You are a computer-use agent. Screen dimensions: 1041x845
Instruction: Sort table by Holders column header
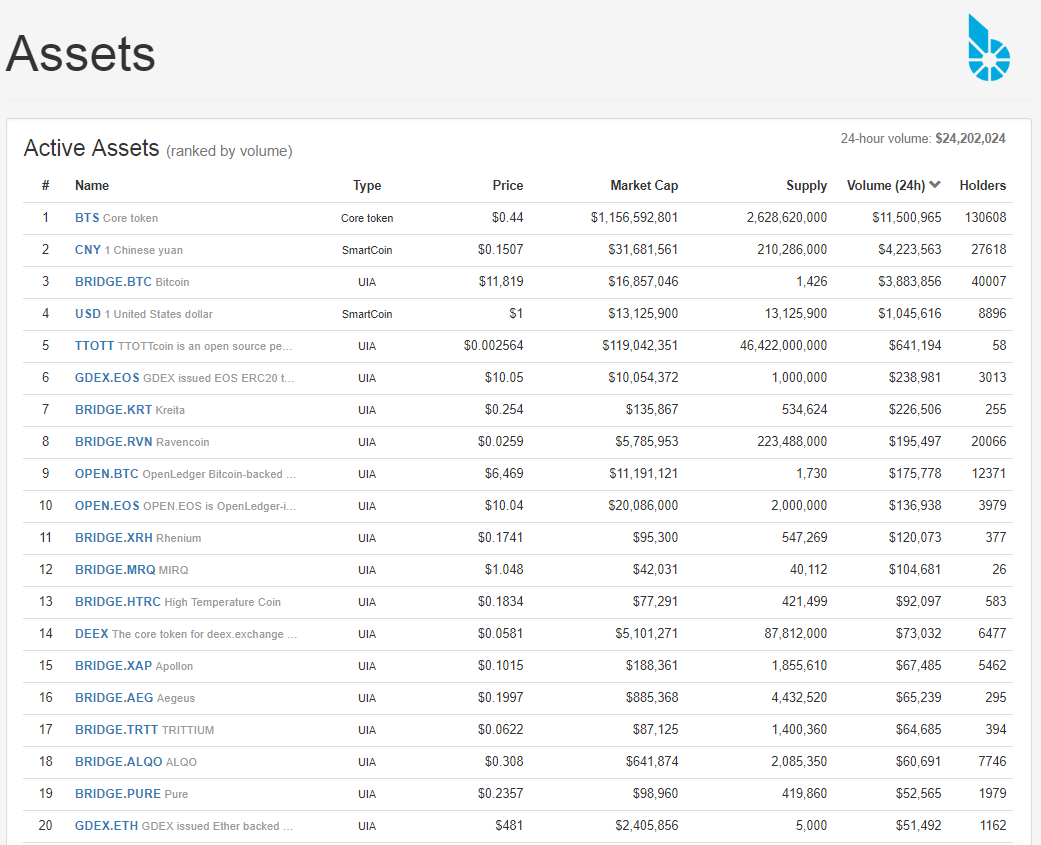pos(983,186)
